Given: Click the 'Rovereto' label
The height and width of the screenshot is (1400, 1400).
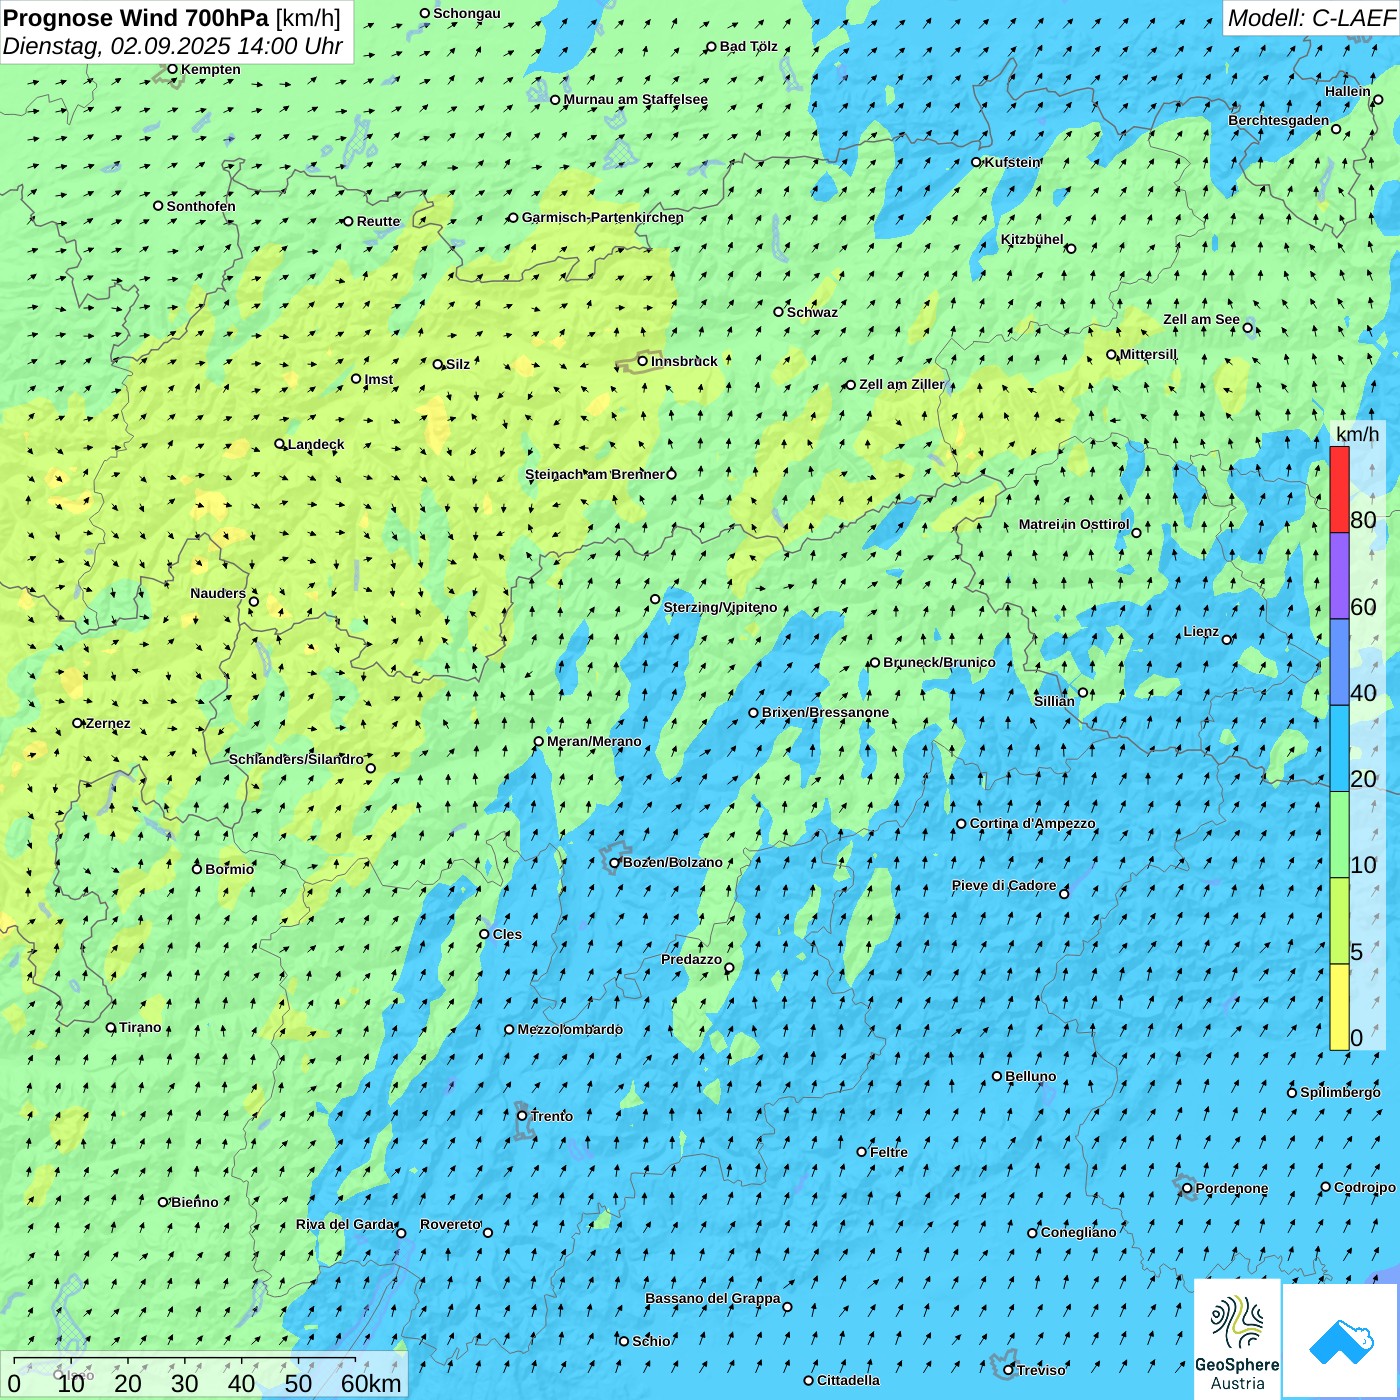Looking at the screenshot, I should click(450, 1224).
